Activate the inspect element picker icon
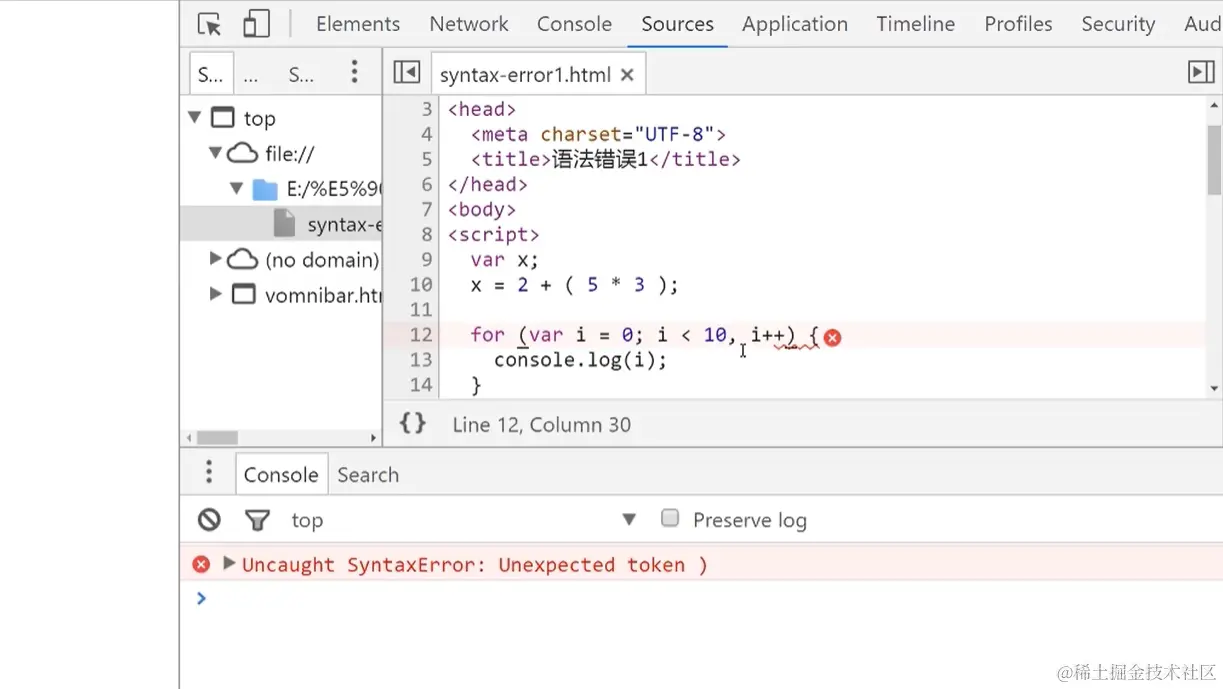Screen dimensions: 1223x689 tap(209, 24)
